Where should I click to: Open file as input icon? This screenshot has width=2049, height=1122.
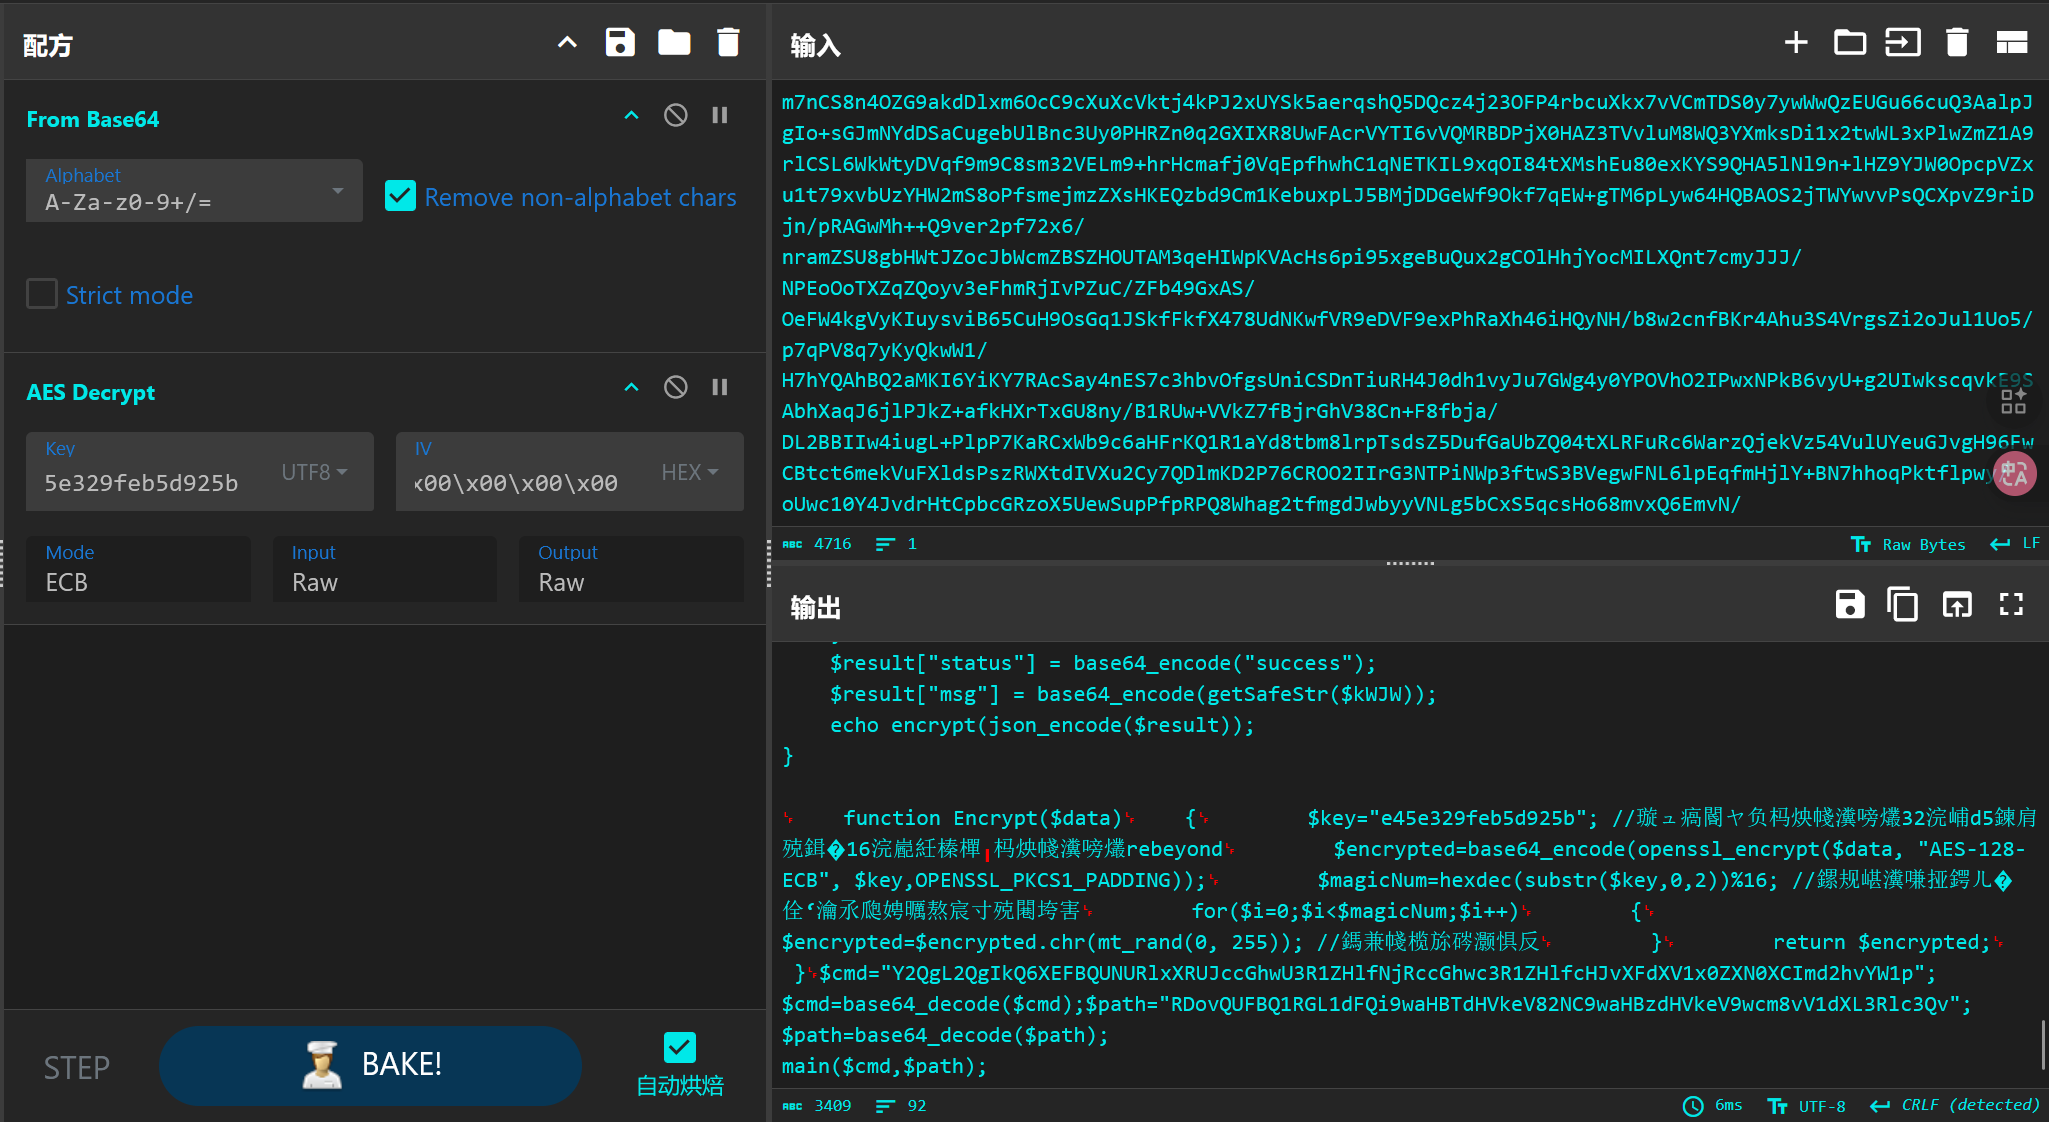(x=1902, y=43)
